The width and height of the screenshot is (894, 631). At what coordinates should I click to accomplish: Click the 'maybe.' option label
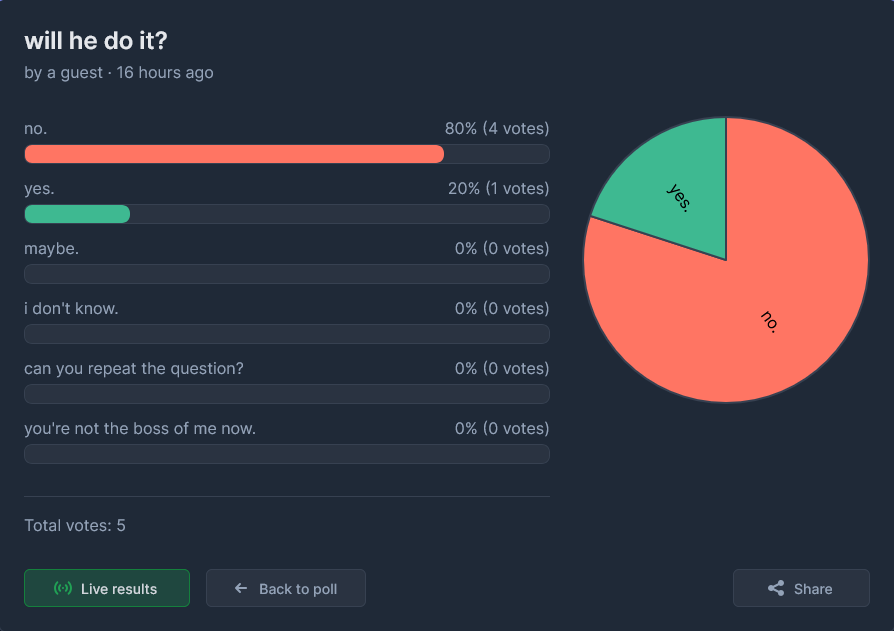click(51, 249)
